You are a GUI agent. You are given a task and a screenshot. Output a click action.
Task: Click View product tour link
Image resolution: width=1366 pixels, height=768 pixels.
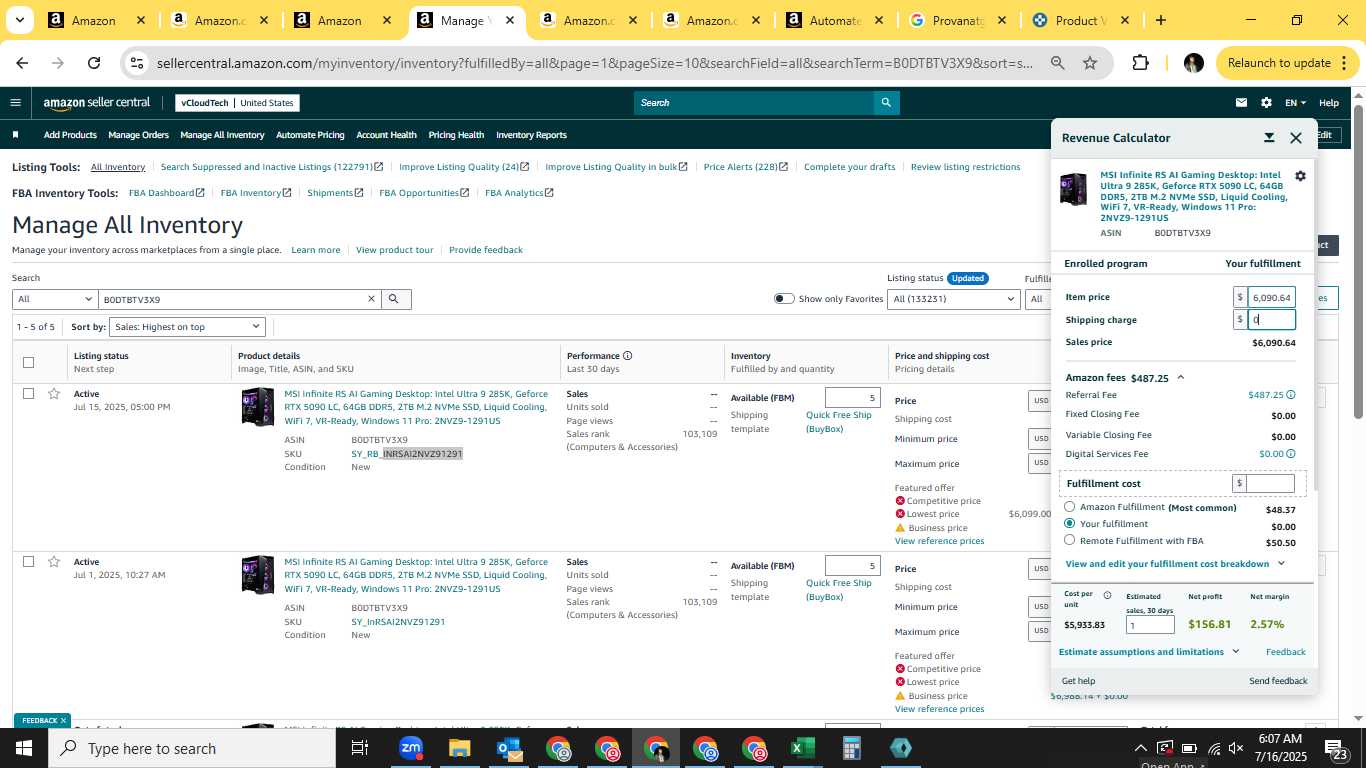[395, 250]
